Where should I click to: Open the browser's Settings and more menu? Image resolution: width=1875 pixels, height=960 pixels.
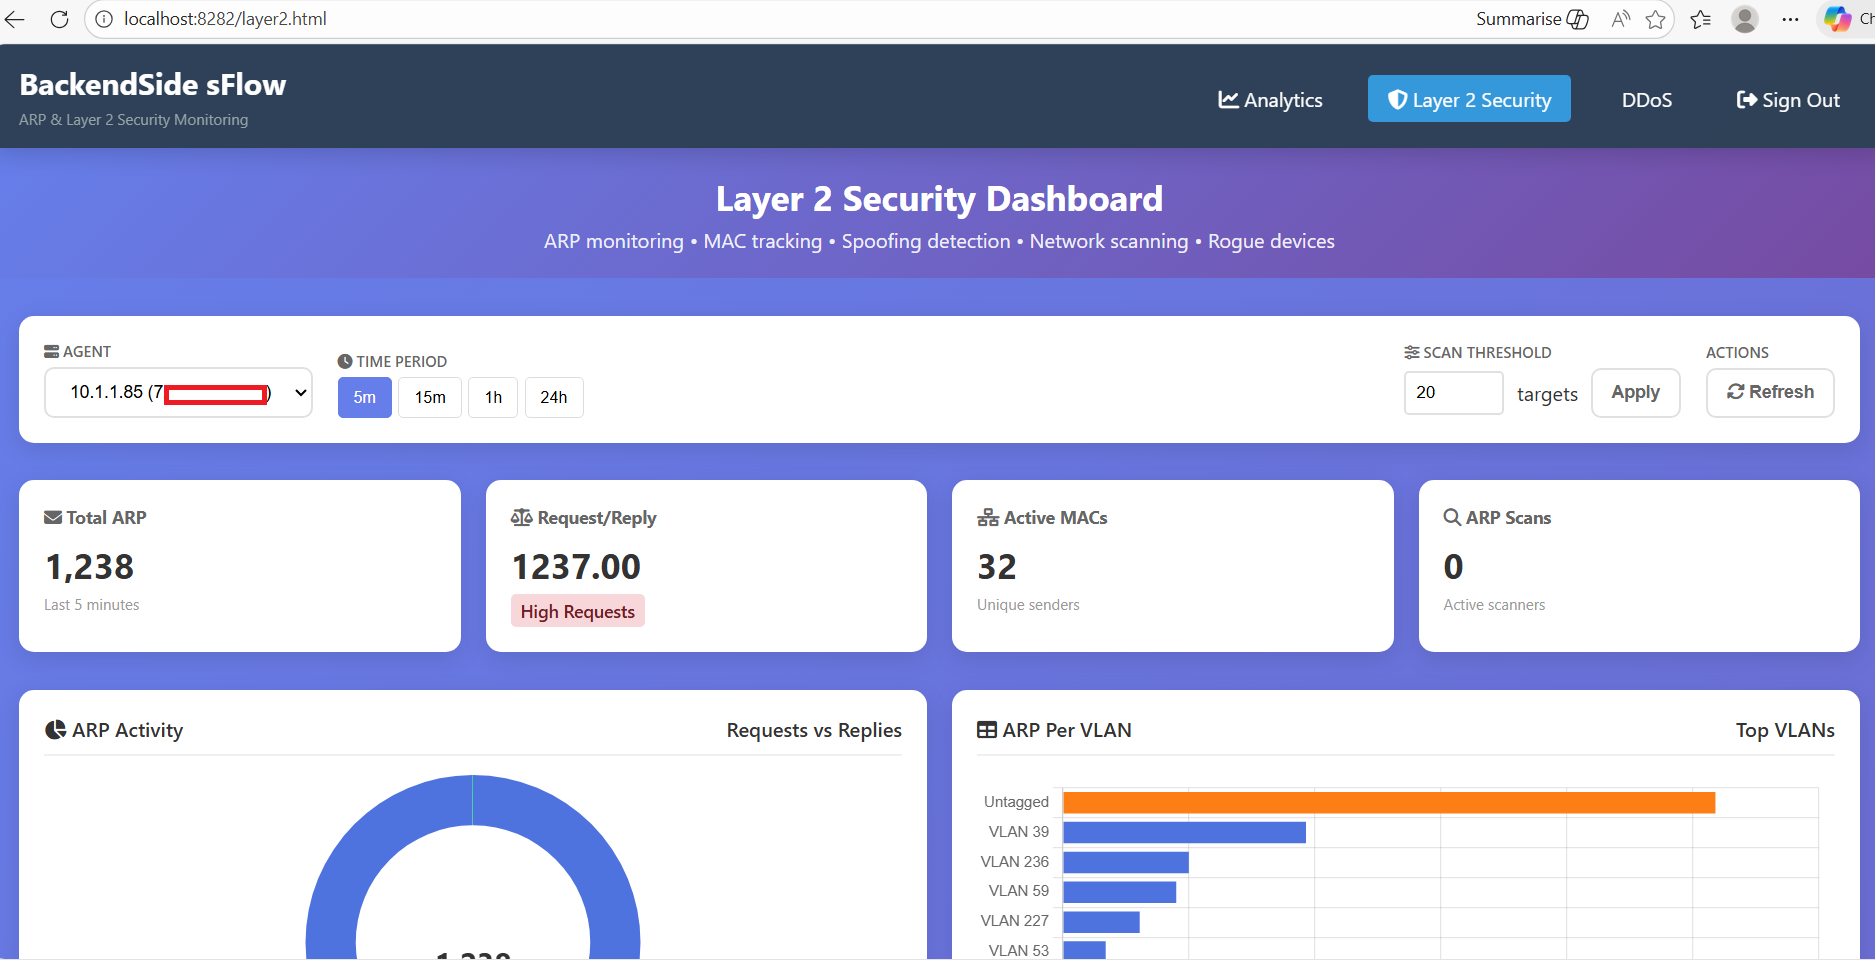pos(1790,19)
